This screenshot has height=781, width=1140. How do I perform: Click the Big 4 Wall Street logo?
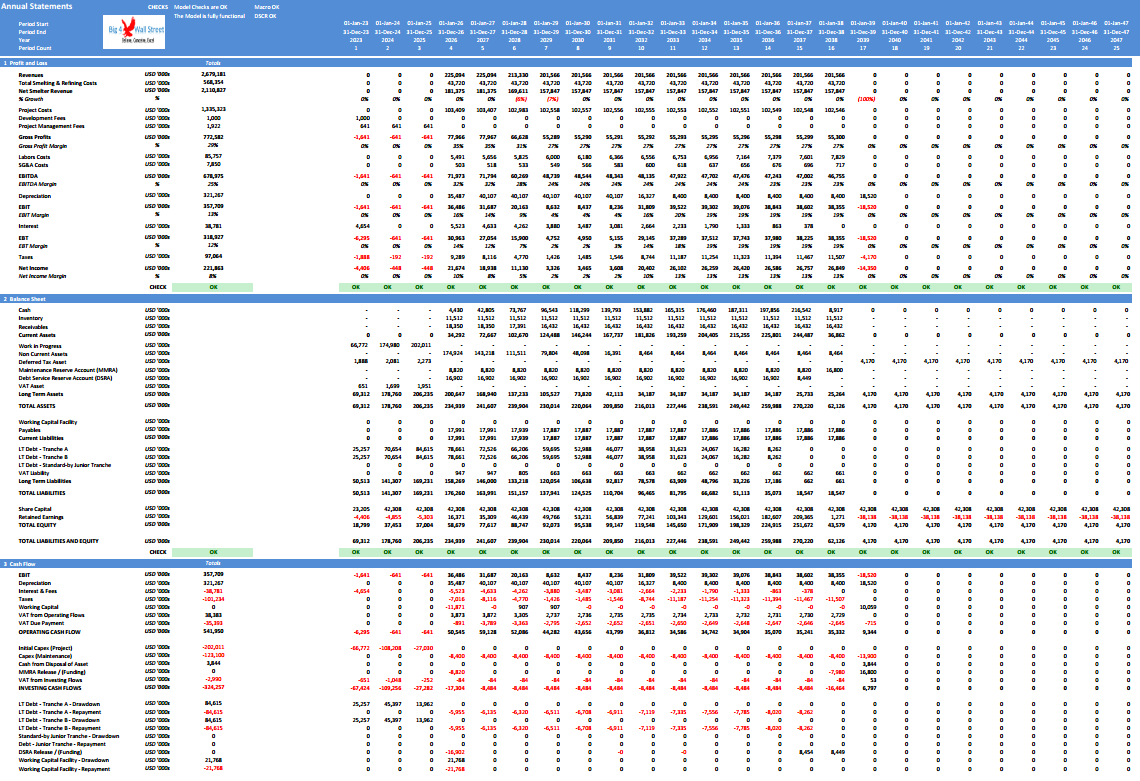134,32
